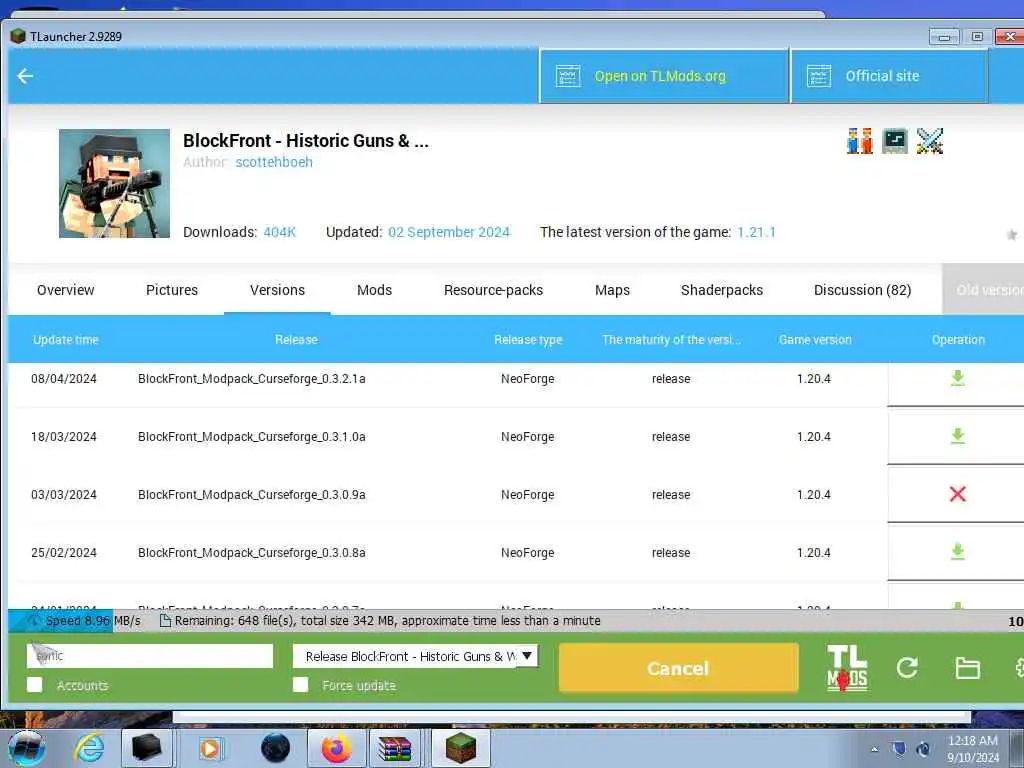The image size is (1024, 768).
Task: Open the game folder icon
Action: [x=967, y=668]
